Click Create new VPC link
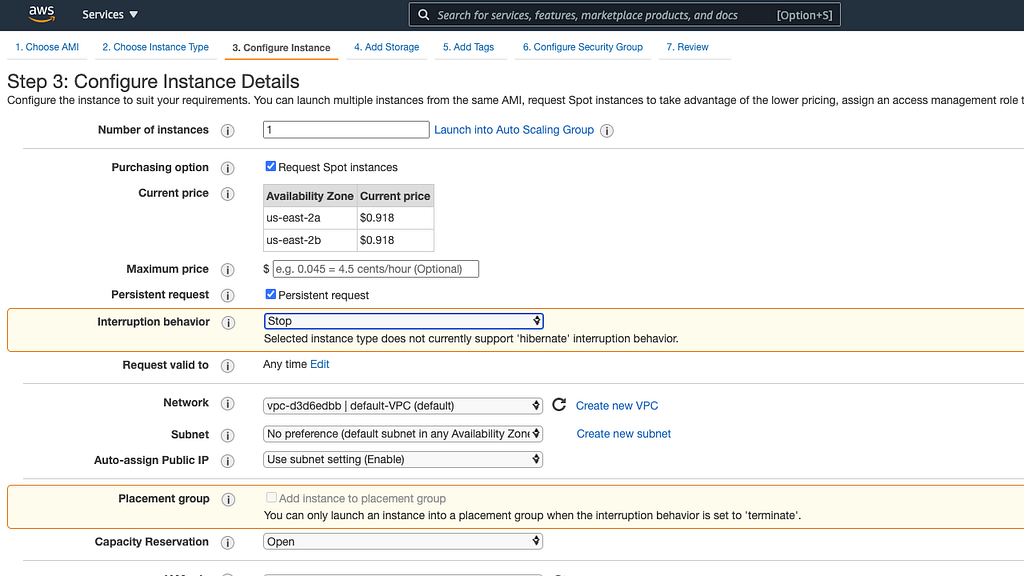Viewport: 1024px width, 576px height. tap(616, 406)
